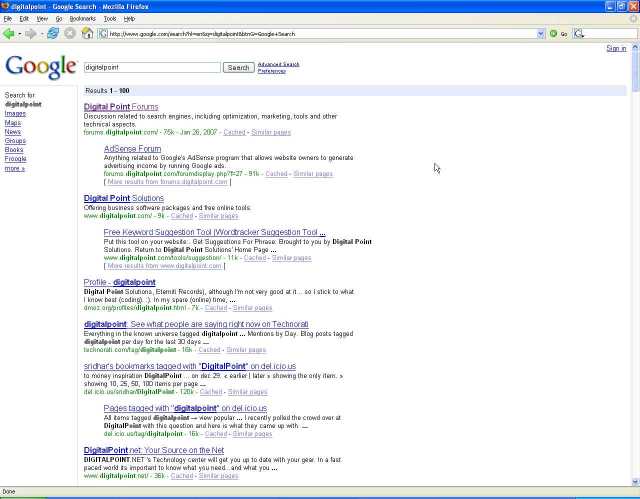The width and height of the screenshot is (640, 499).
Task: Open the 'Profile - digitalpoint' result
Action: 120,282
